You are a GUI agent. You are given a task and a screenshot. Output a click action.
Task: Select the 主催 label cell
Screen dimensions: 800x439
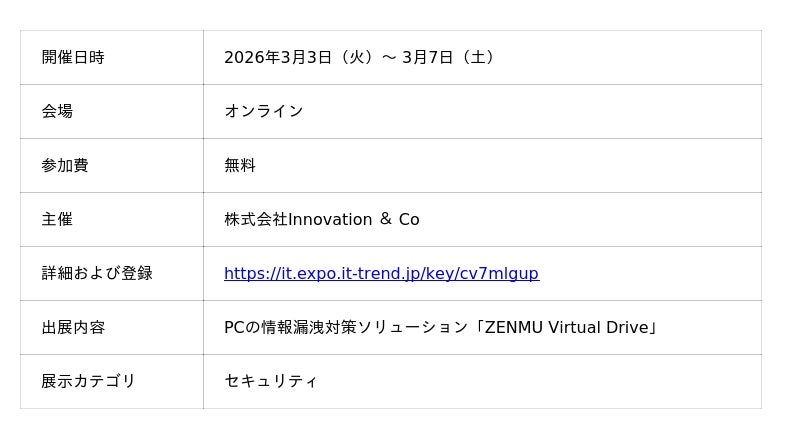[57, 219]
